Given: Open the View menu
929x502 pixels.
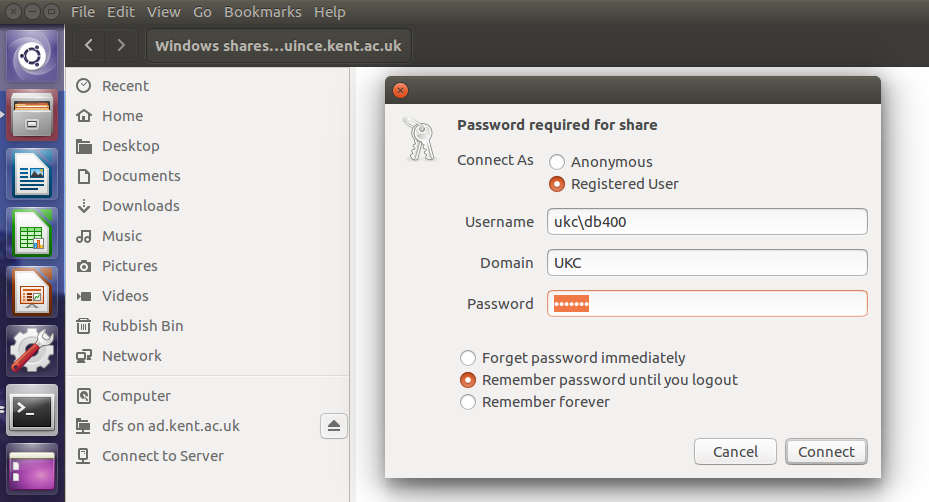Looking at the screenshot, I should pyautogui.click(x=164, y=12).
